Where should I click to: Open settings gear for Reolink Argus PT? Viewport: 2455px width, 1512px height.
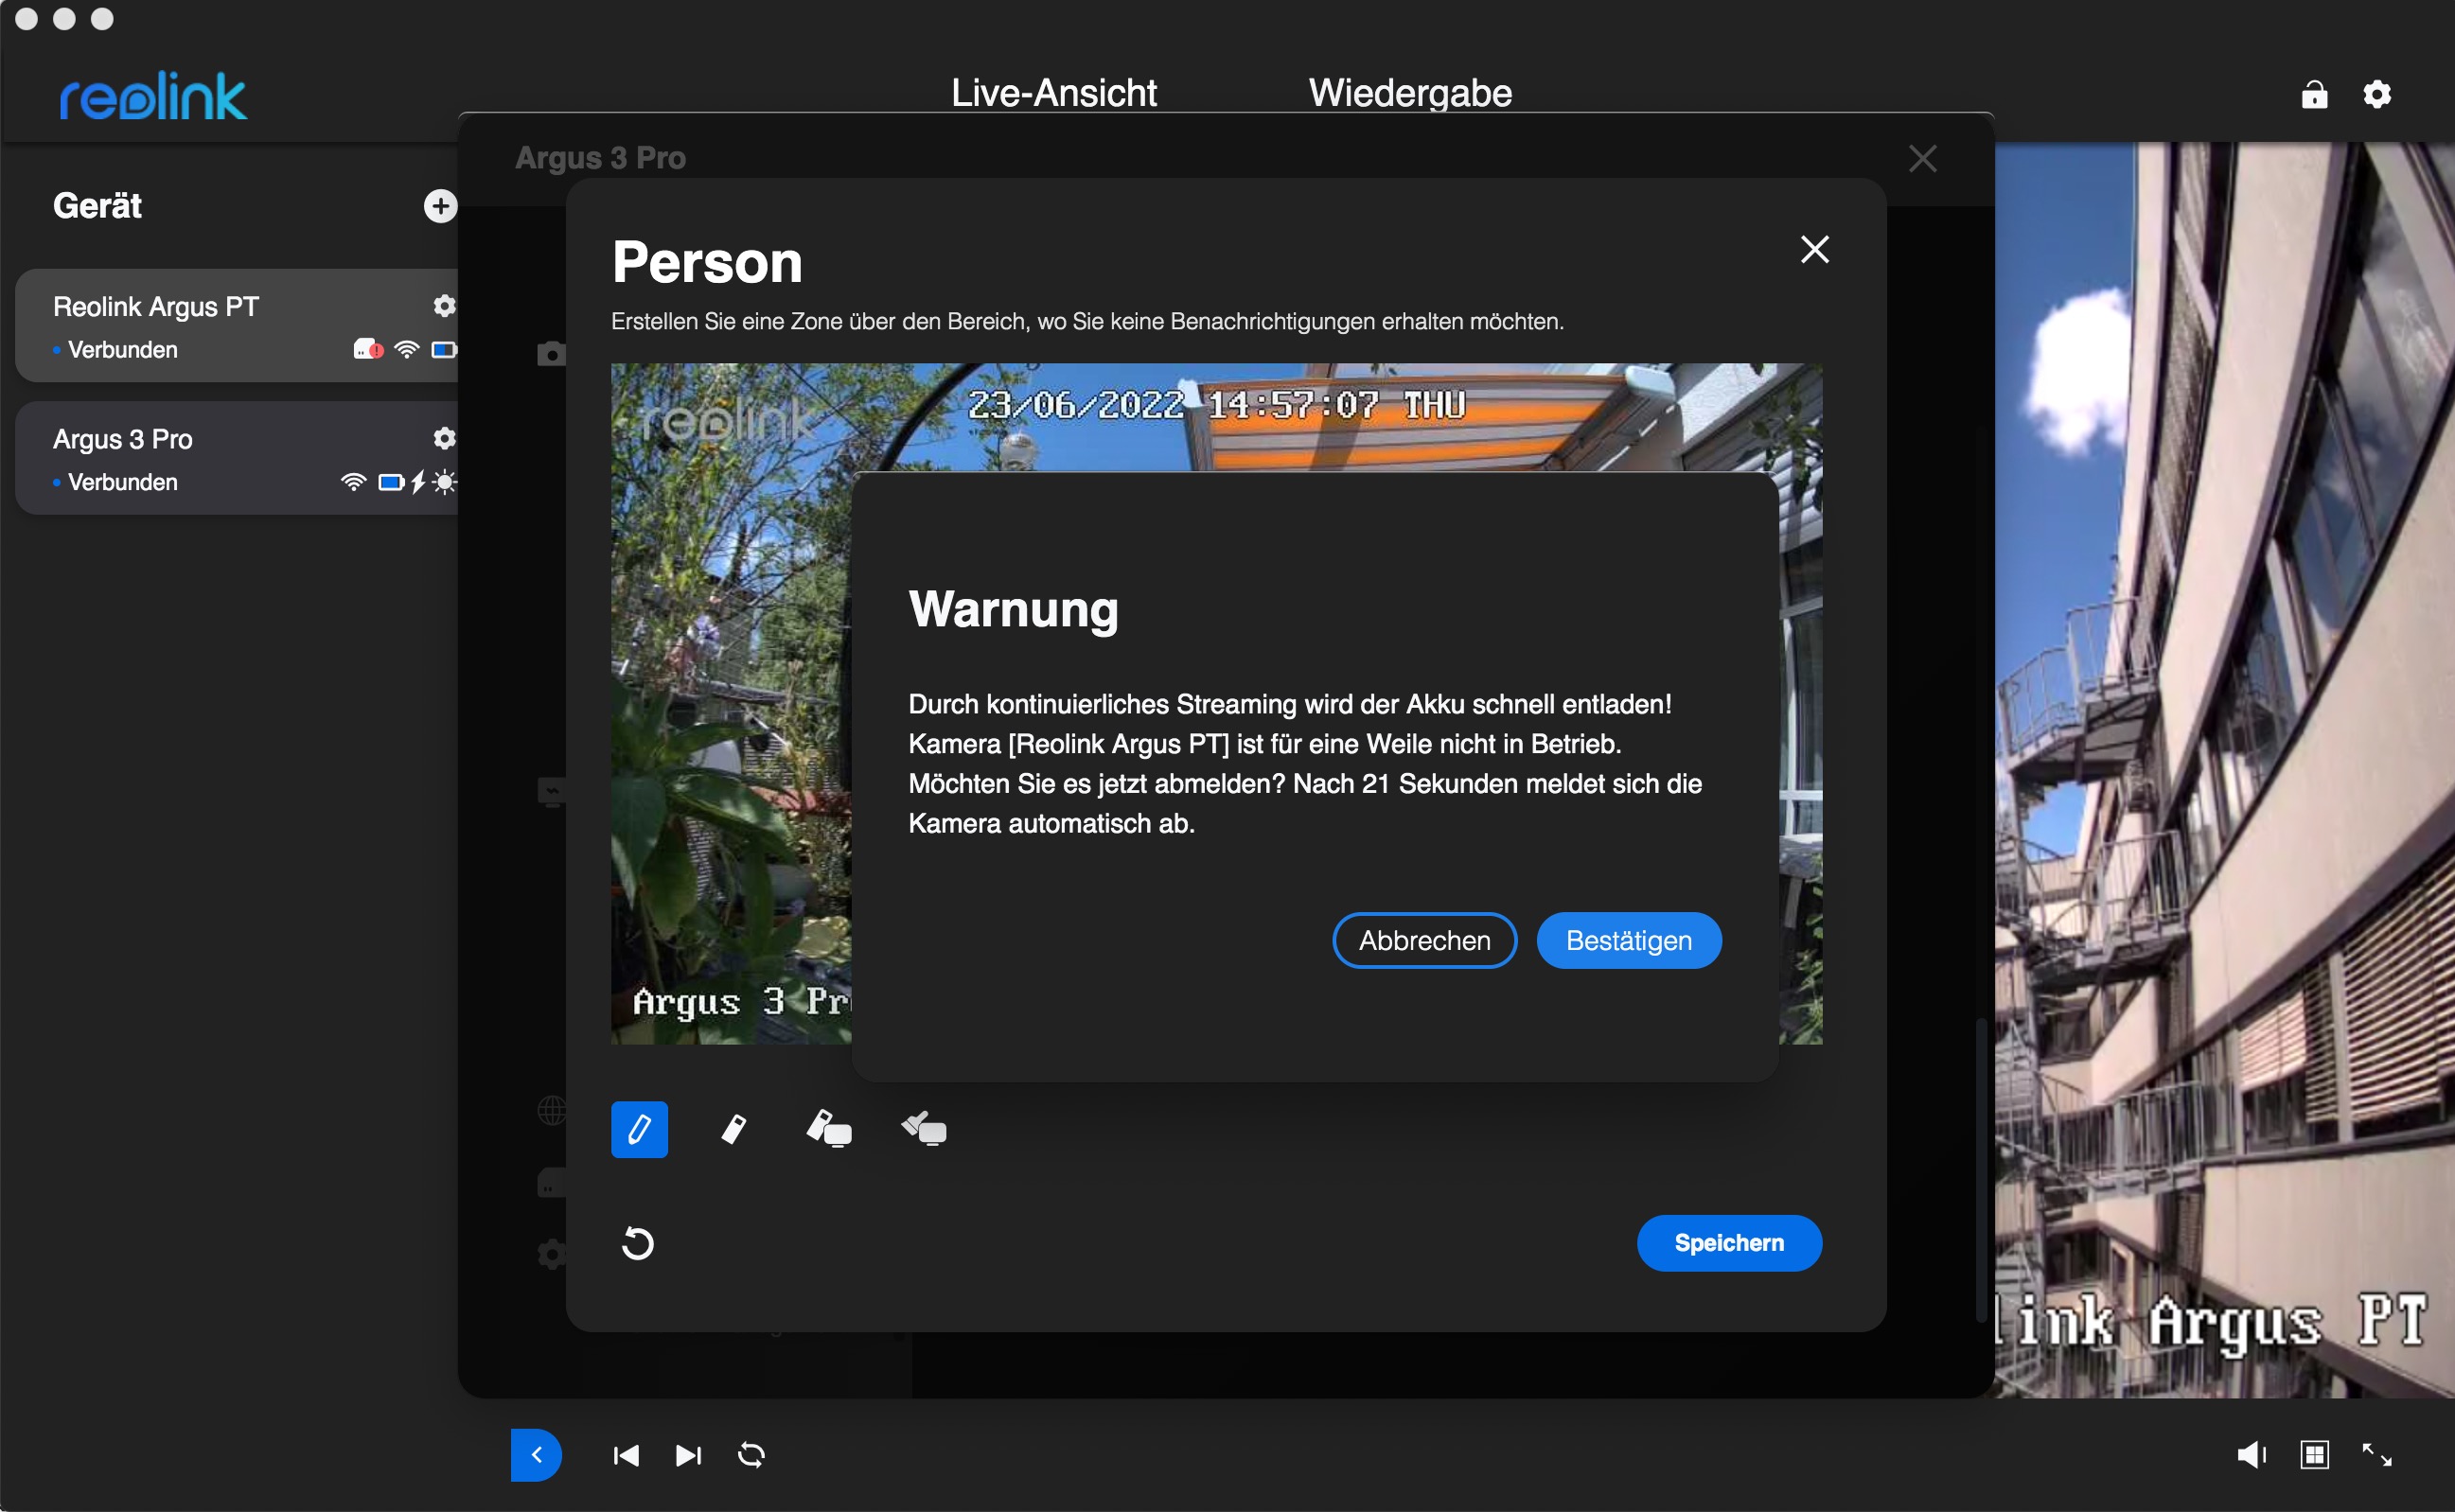point(444,306)
